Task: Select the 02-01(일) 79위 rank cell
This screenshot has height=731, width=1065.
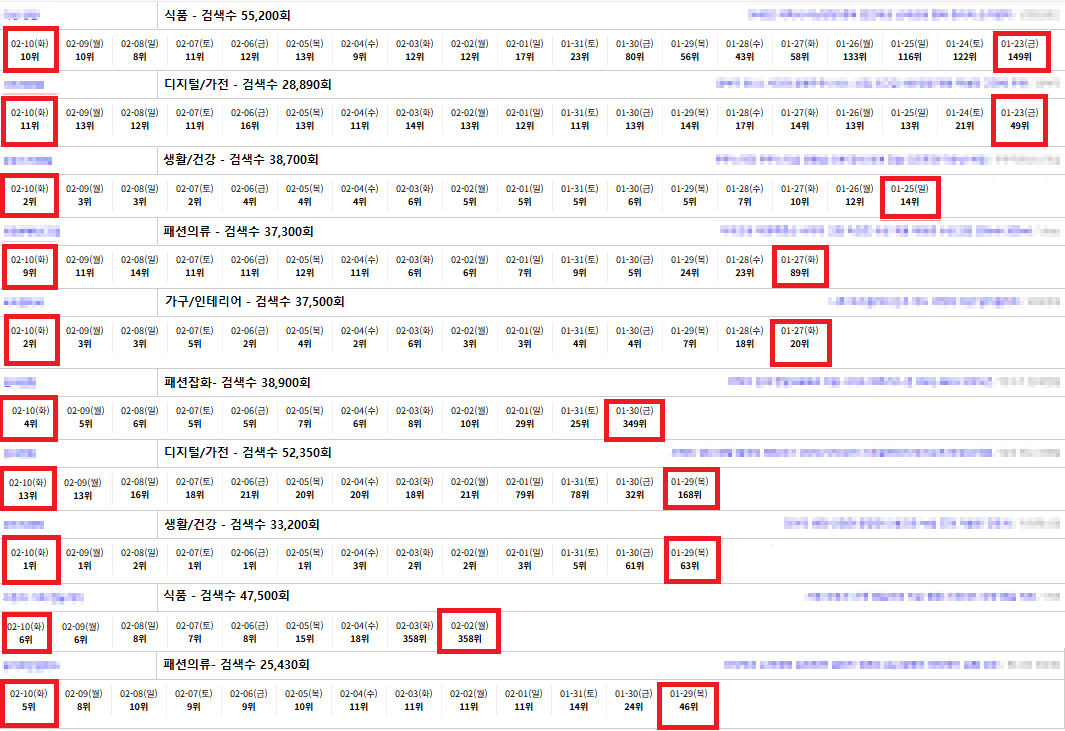Action: pos(524,487)
